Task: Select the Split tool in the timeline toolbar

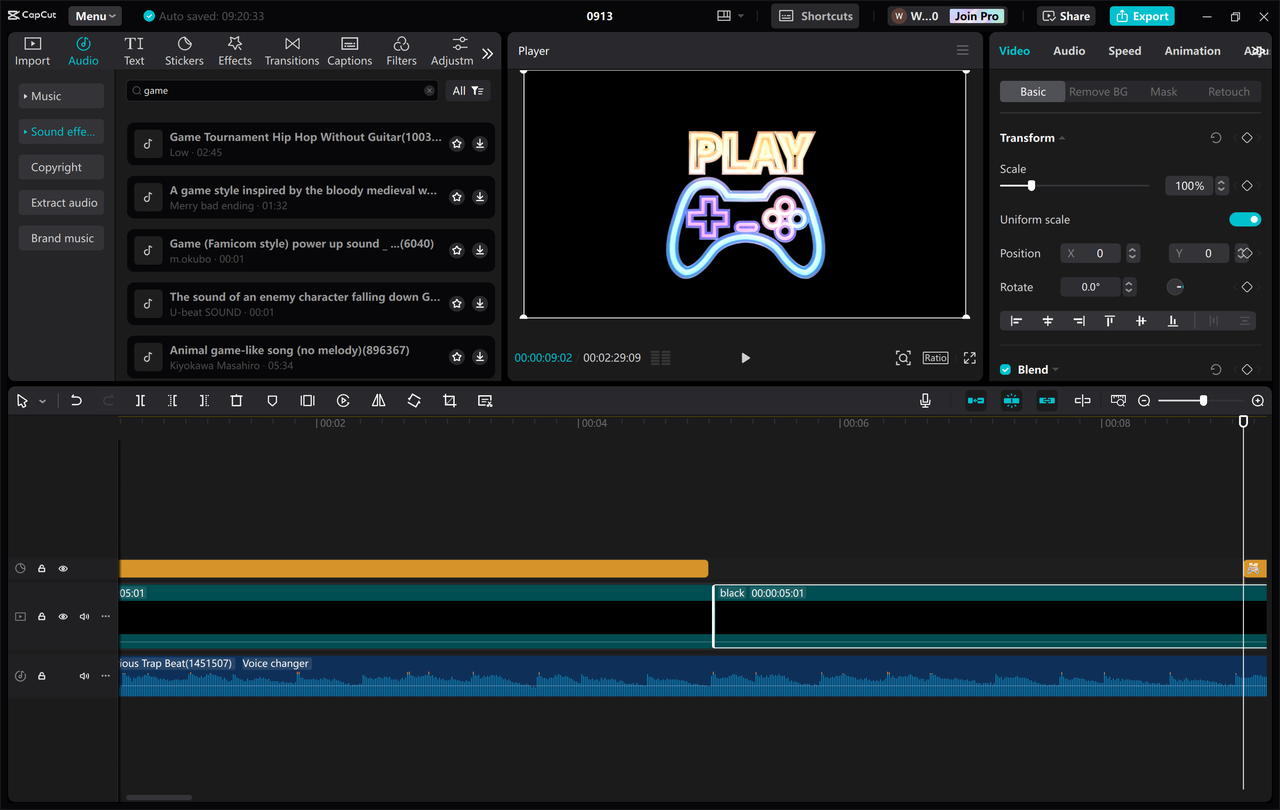Action: tap(140, 400)
